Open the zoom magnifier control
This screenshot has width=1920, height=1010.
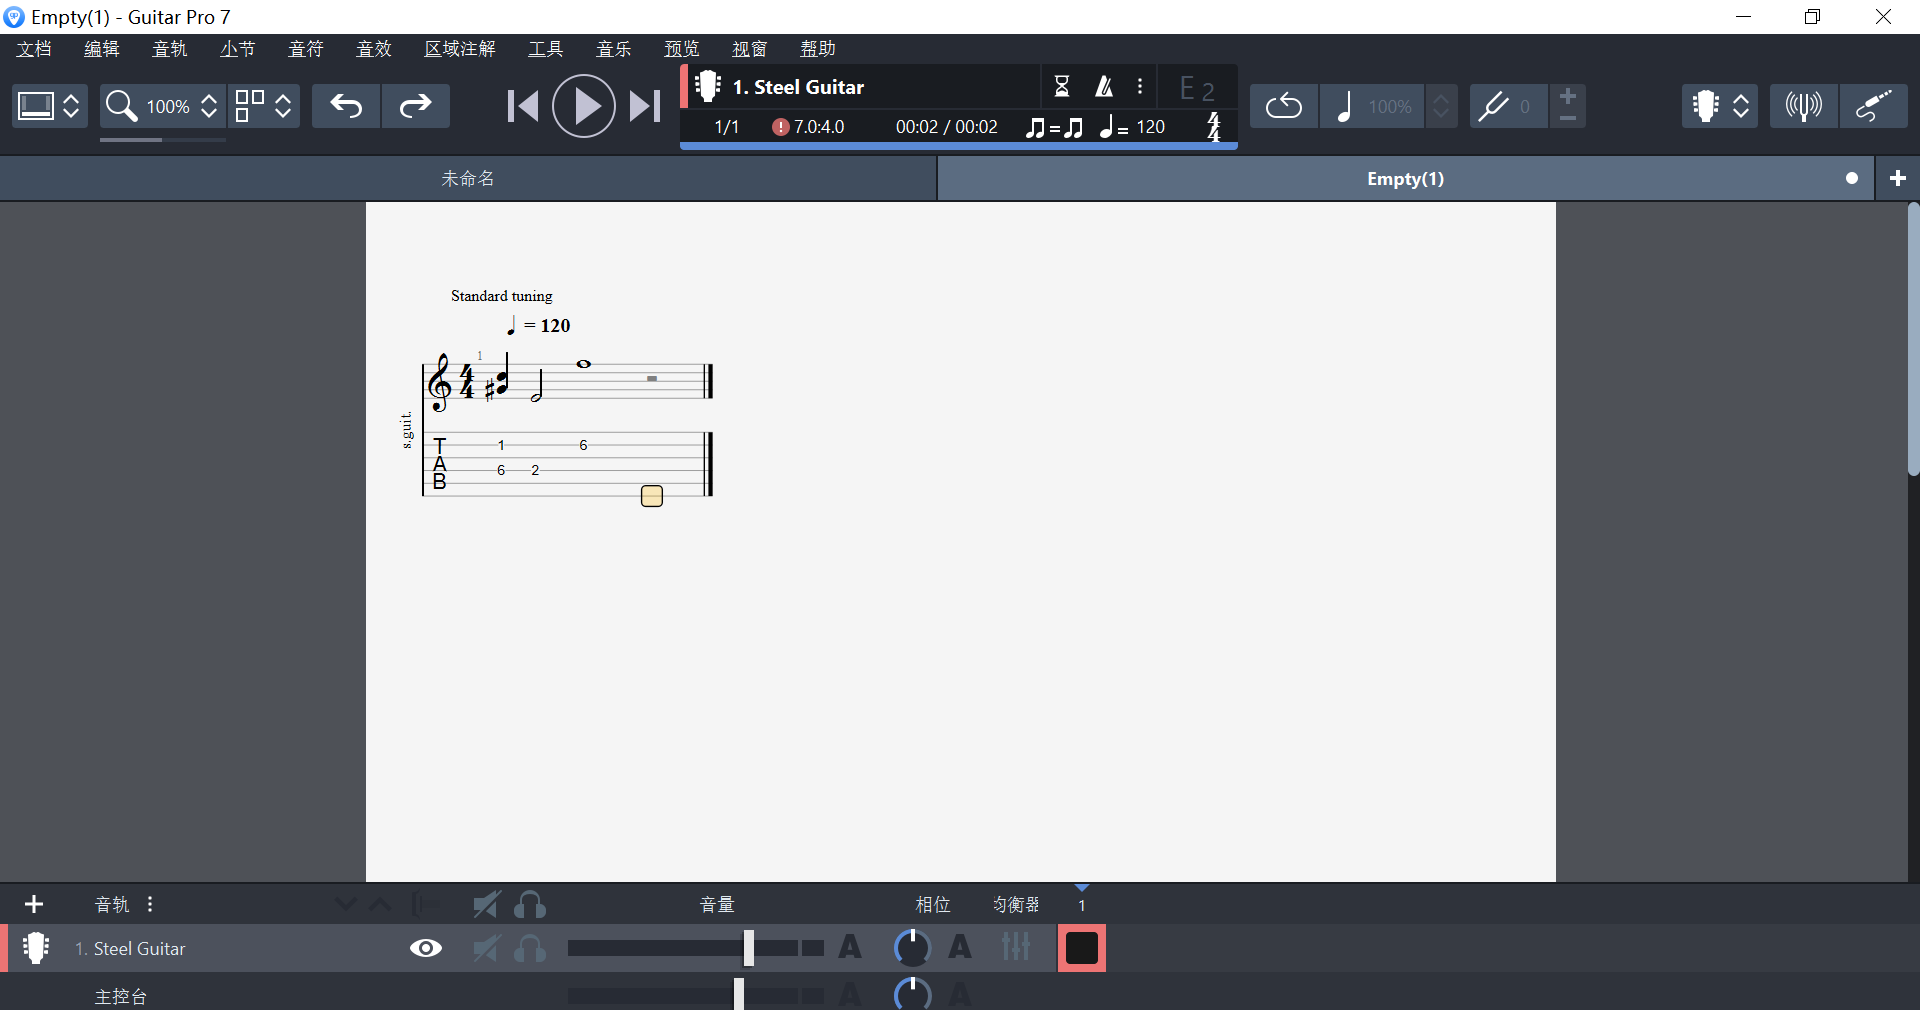123,106
